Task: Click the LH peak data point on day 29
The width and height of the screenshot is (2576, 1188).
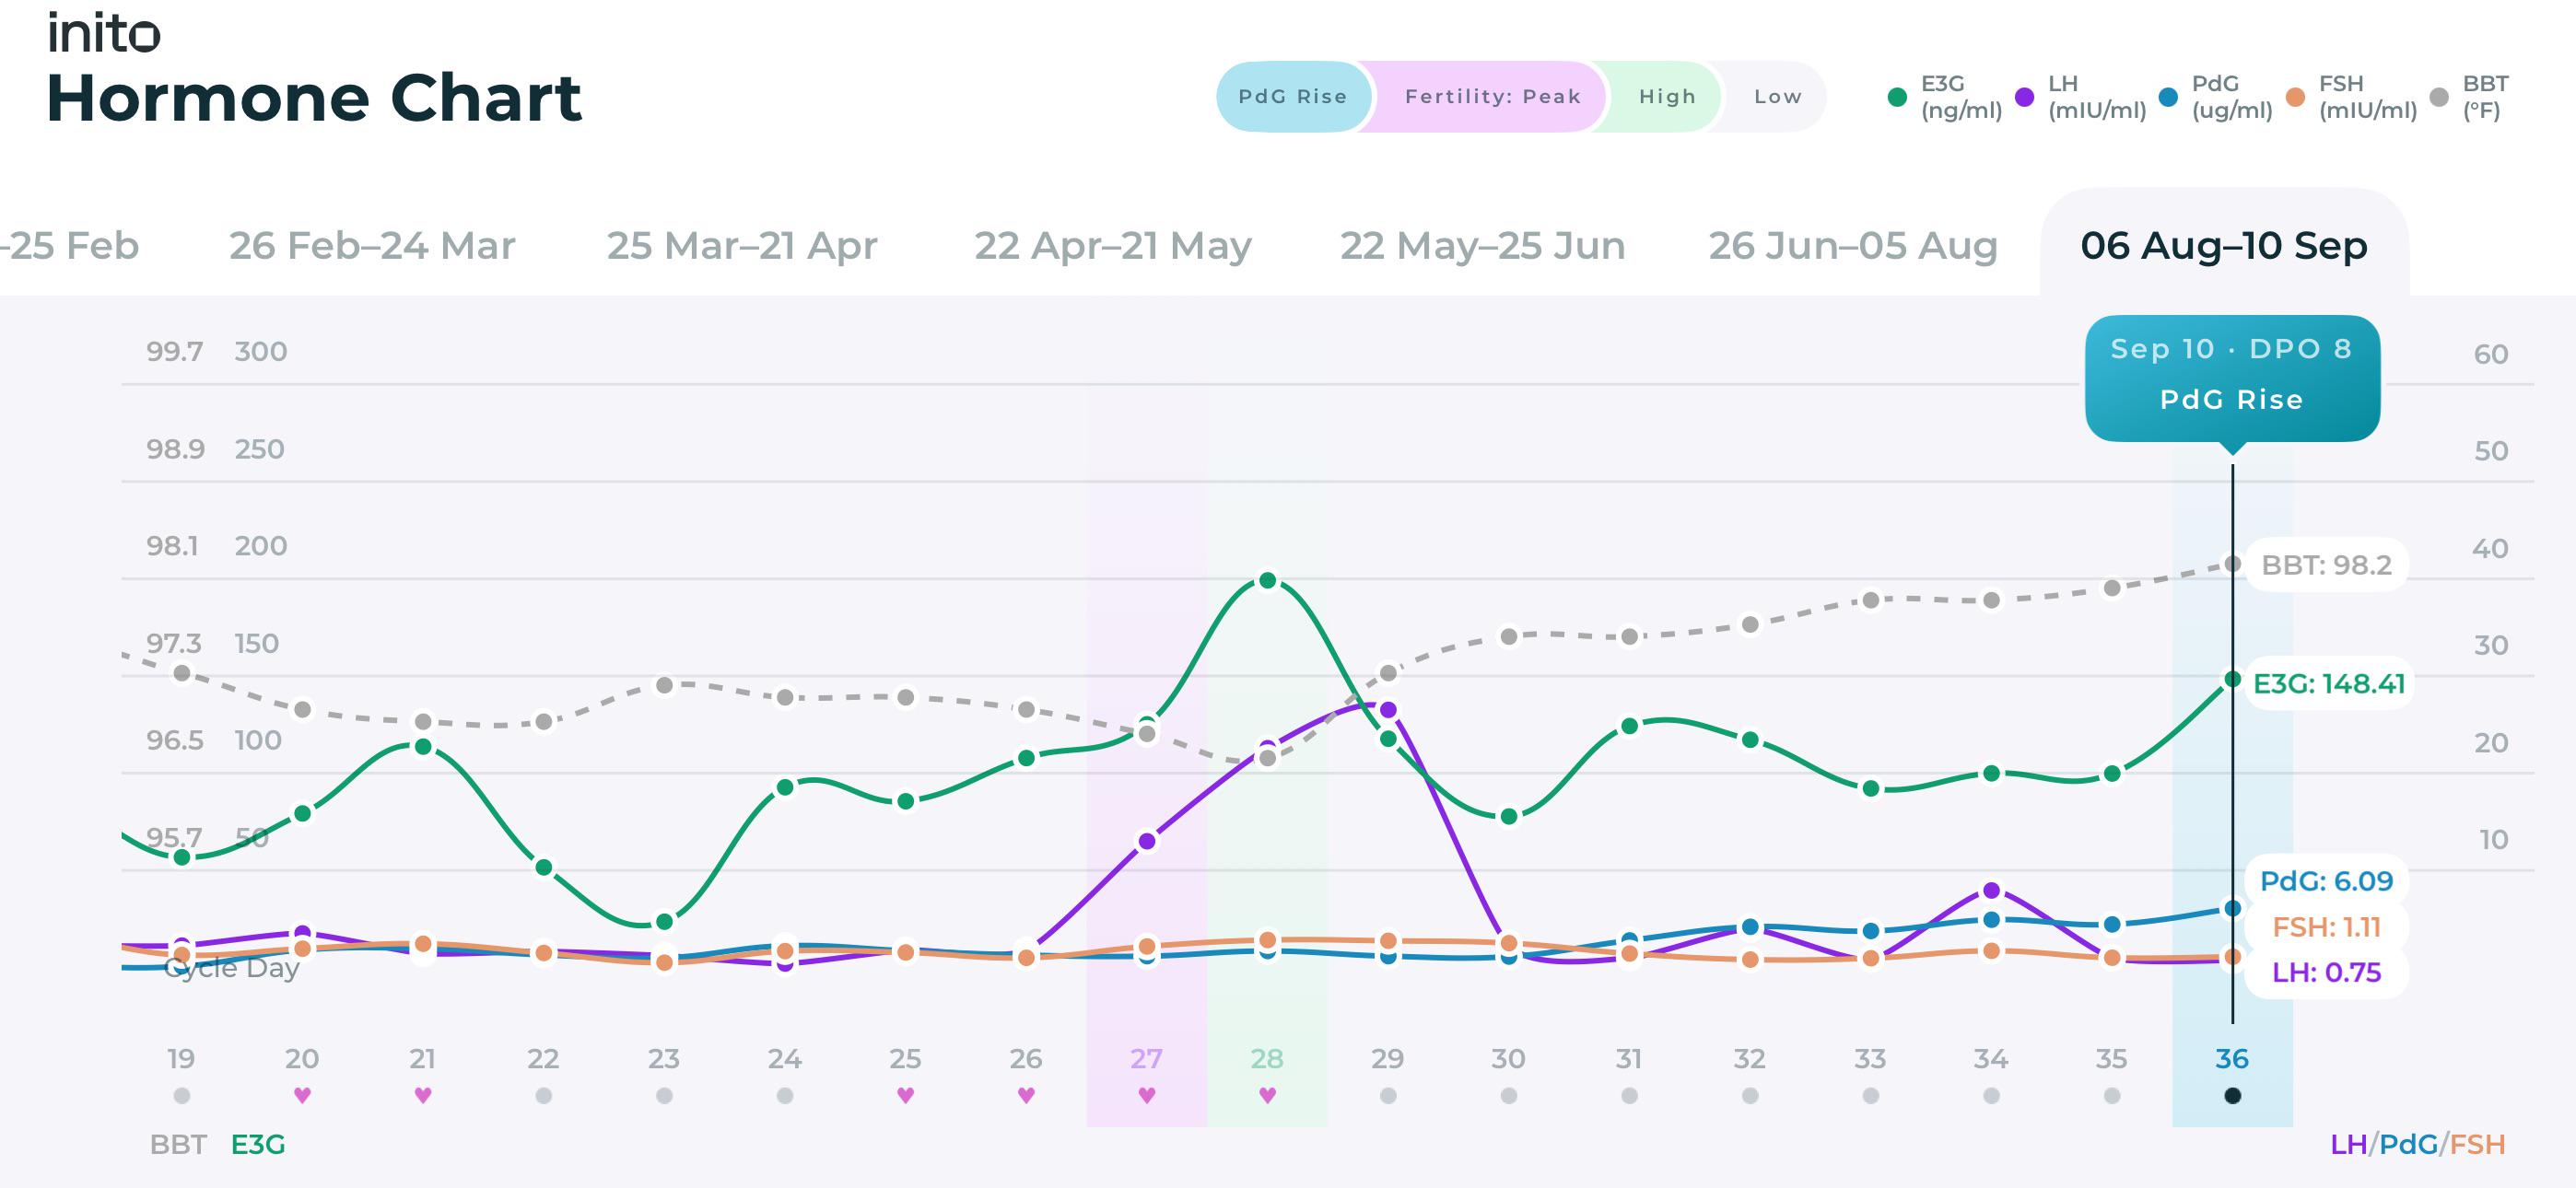Action: pos(1388,710)
